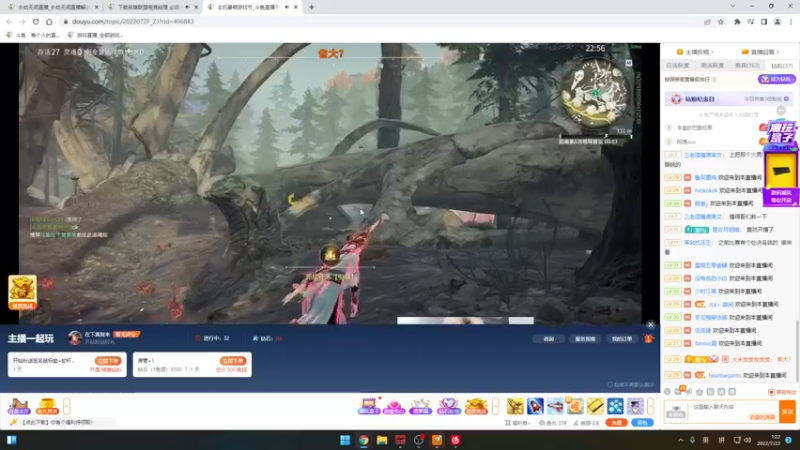Toggle the 屏蔽特效 effects-block checkbox

coord(771,392)
